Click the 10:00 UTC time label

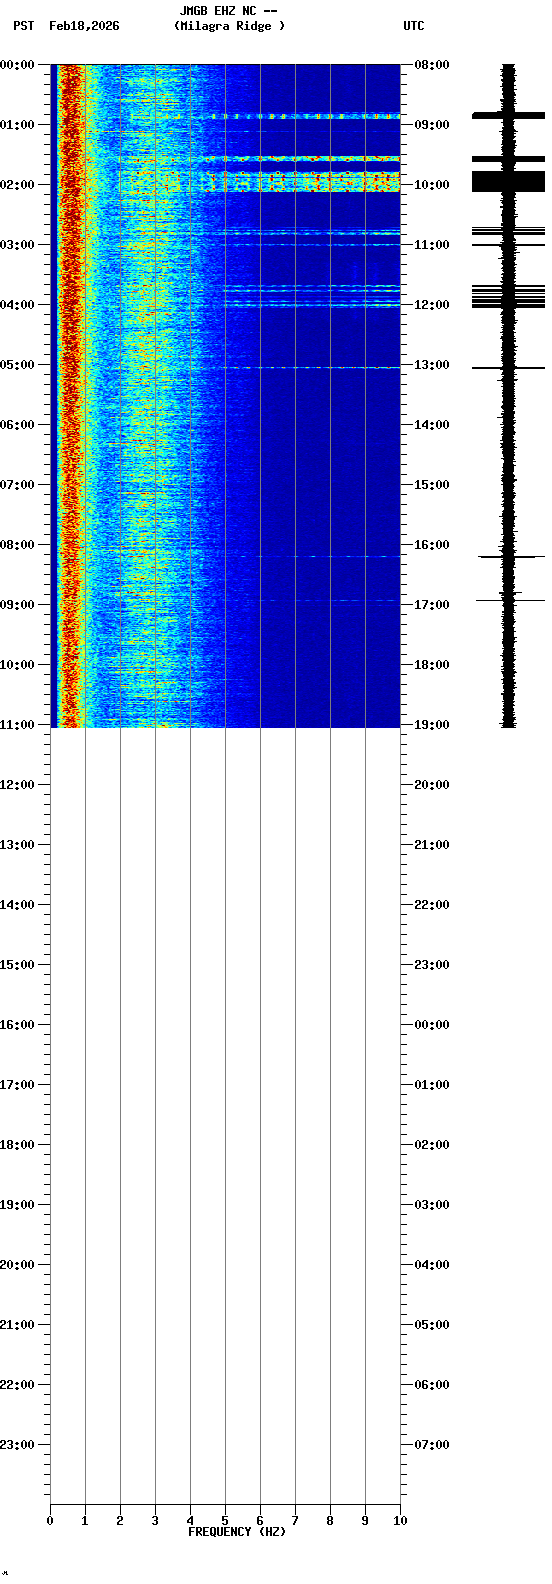[432, 185]
